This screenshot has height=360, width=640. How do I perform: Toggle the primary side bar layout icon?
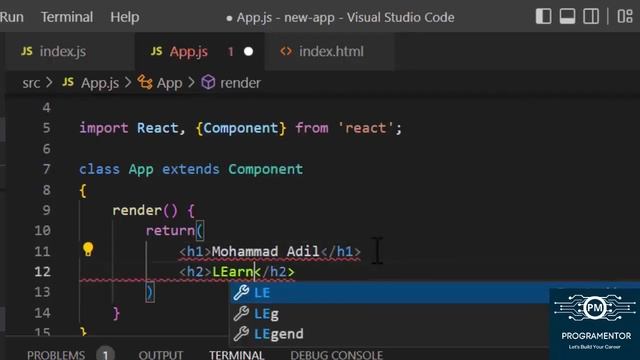(x=543, y=17)
